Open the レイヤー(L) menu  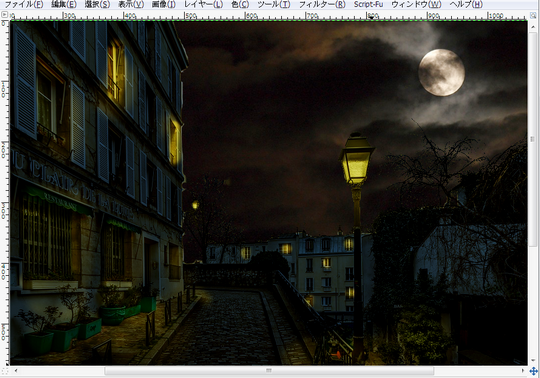[203, 4]
